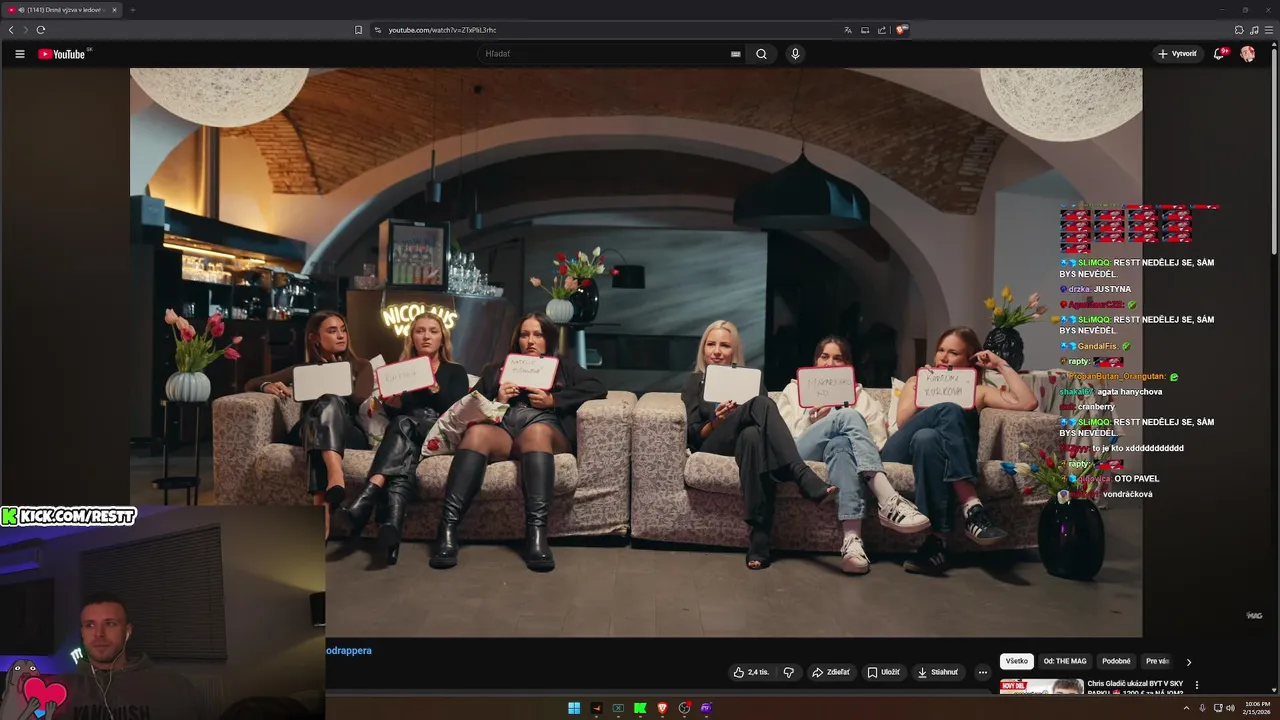This screenshot has height=720, width=1280.
Task: Select the Pre vás filter chip
Action: point(1157,661)
